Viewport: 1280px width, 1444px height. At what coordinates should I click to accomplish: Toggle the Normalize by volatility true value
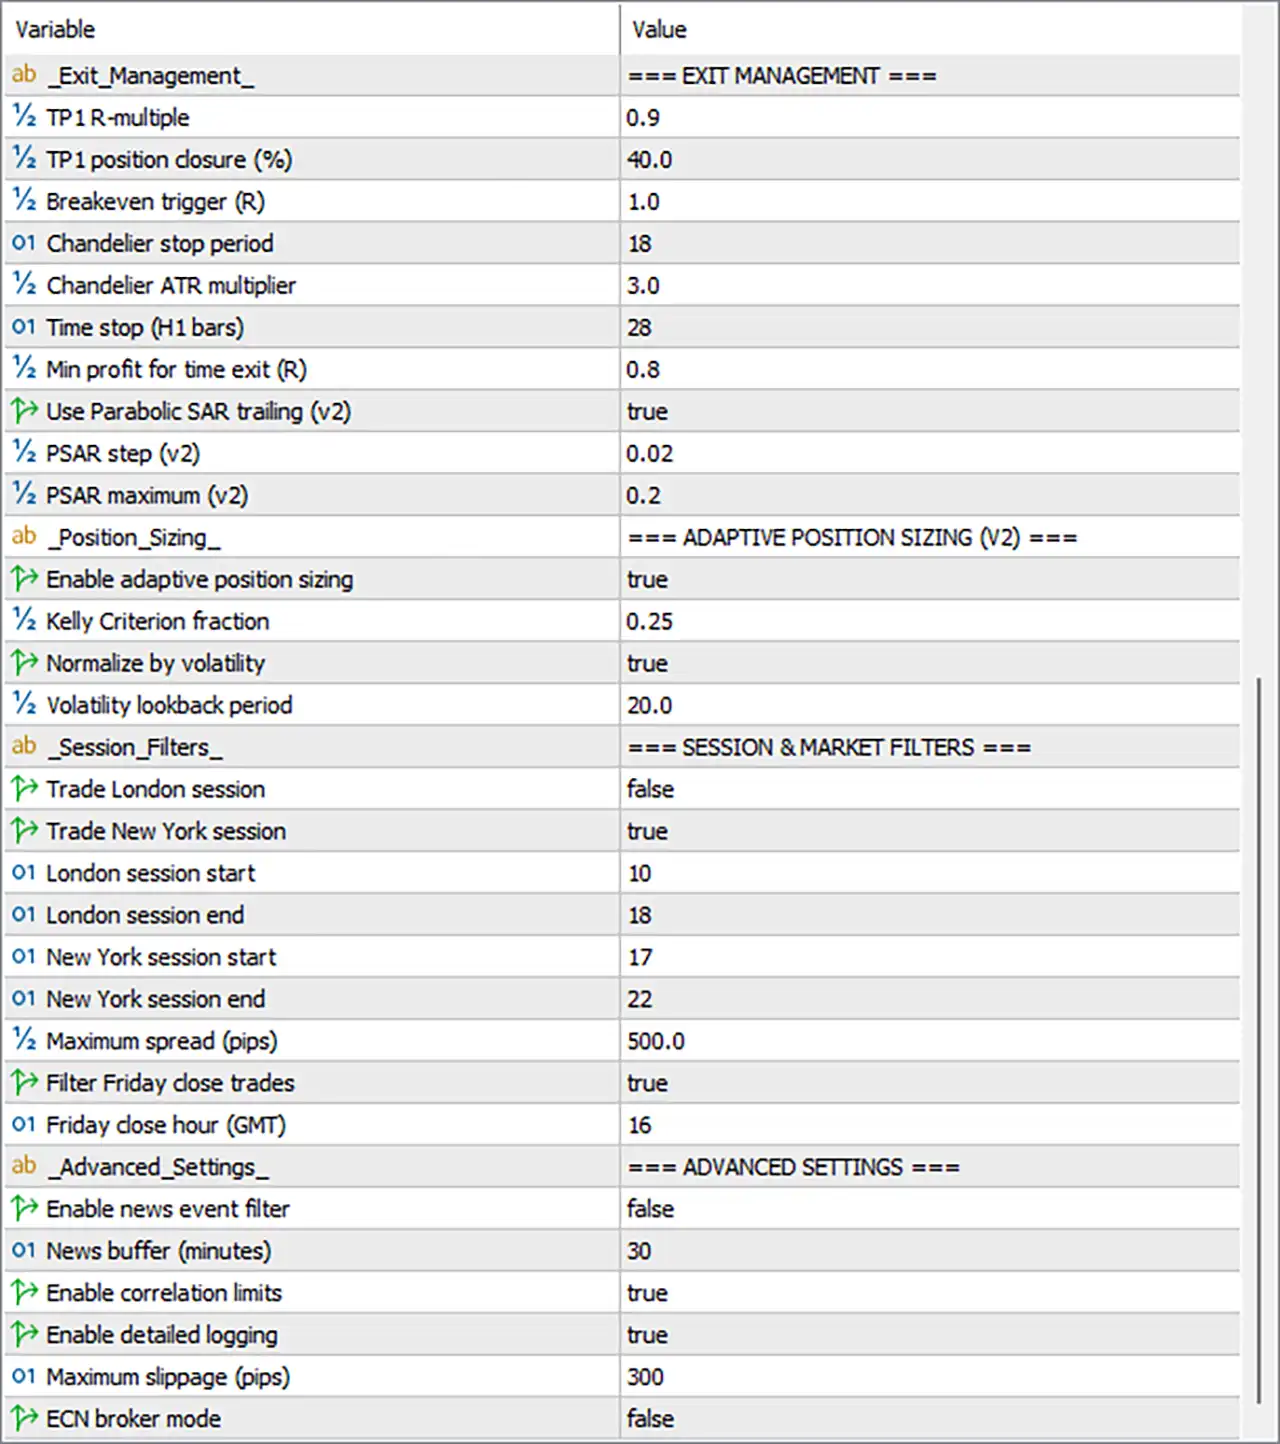(x=648, y=664)
